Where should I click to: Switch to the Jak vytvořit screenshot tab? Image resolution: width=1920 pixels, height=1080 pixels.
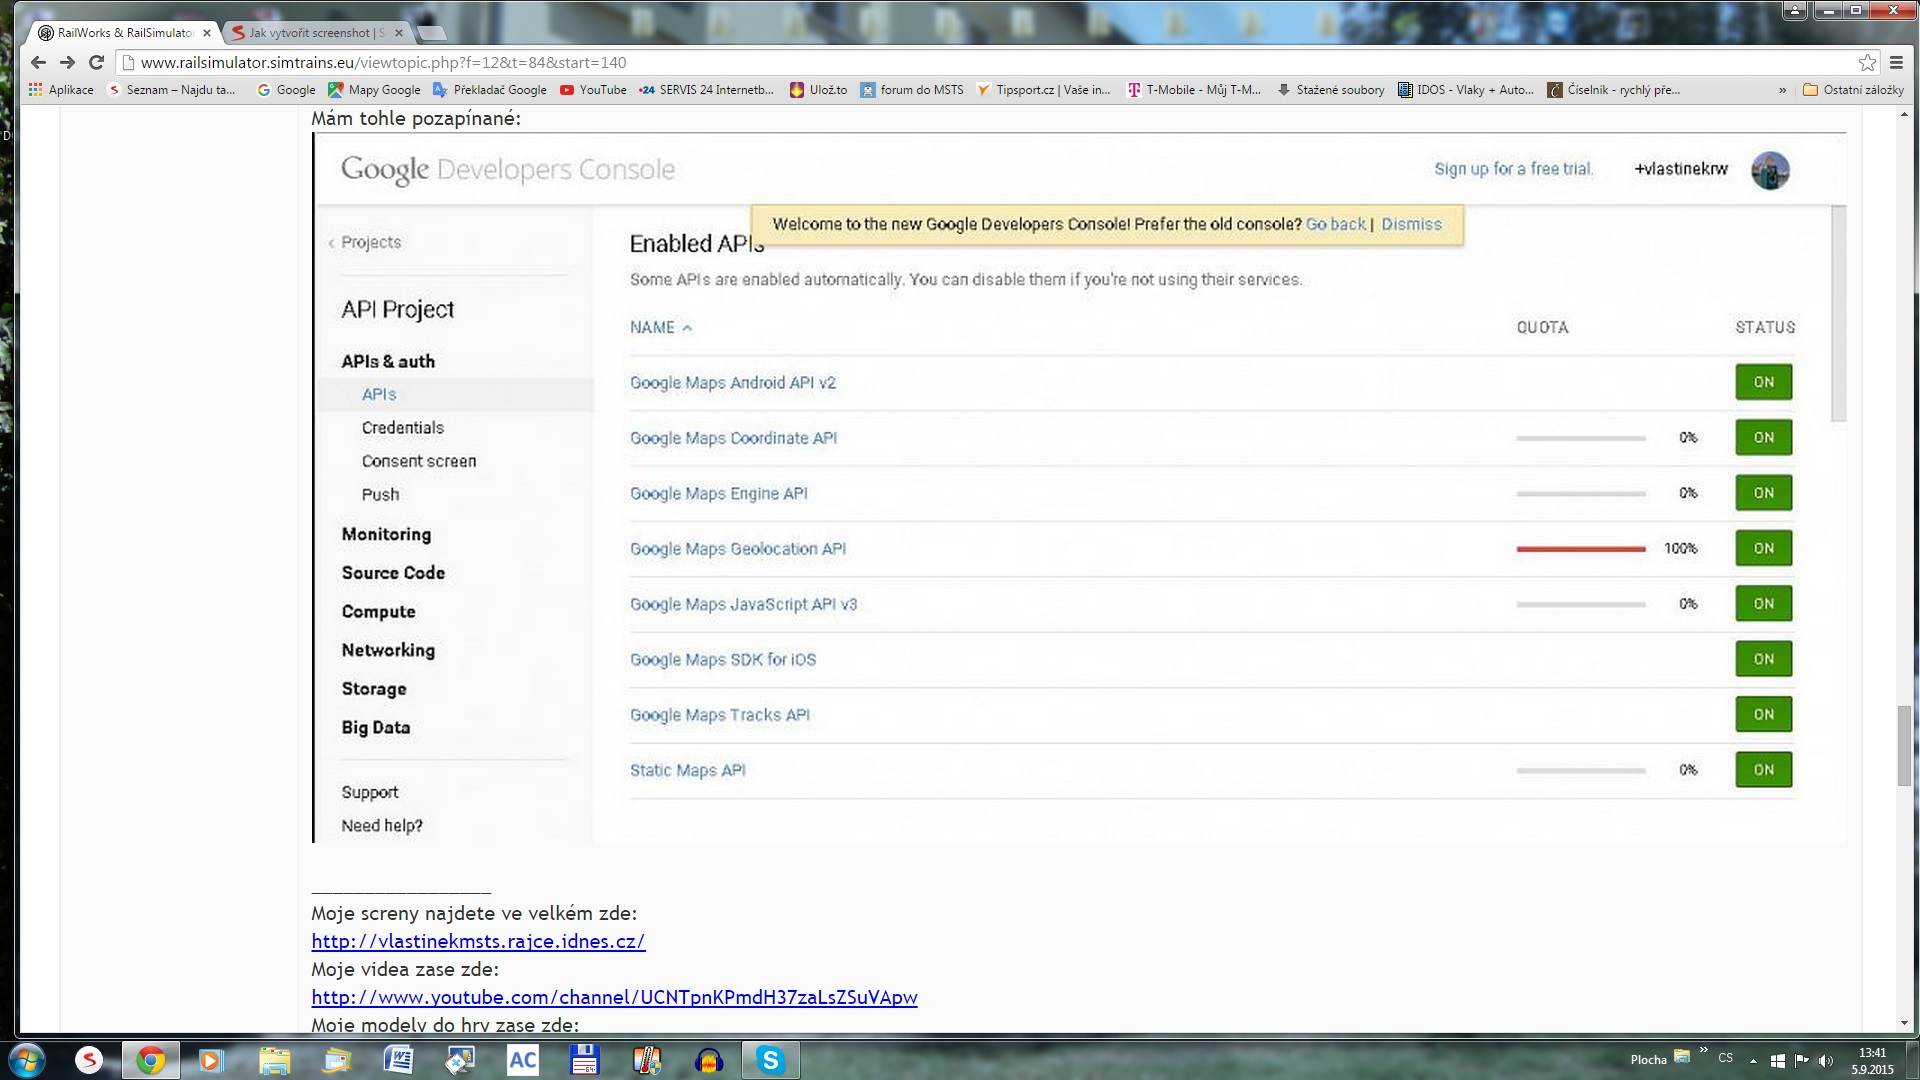tap(316, 33)
